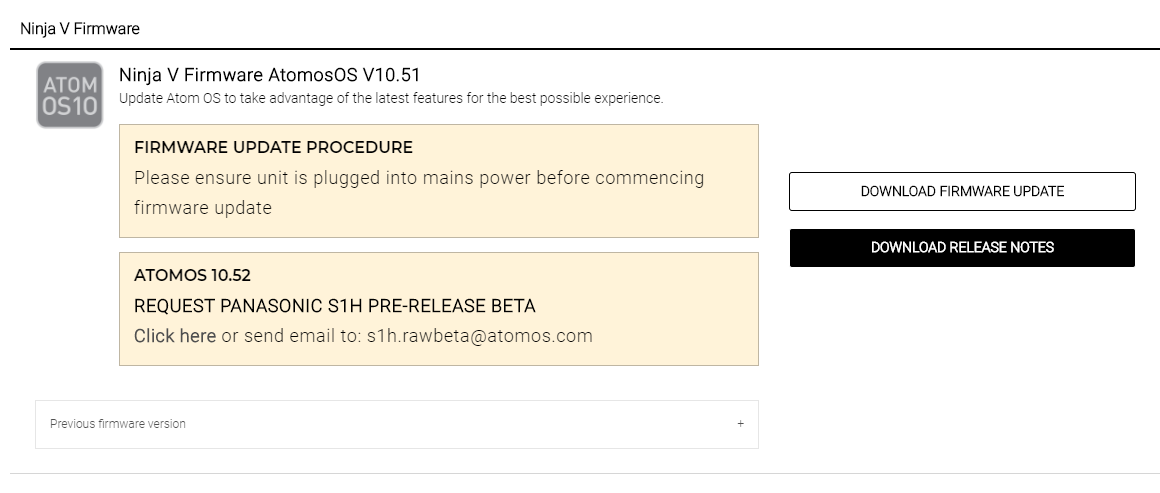Click the Atom OS10 logo icon

pyautogui.click(x=70, y=95)
